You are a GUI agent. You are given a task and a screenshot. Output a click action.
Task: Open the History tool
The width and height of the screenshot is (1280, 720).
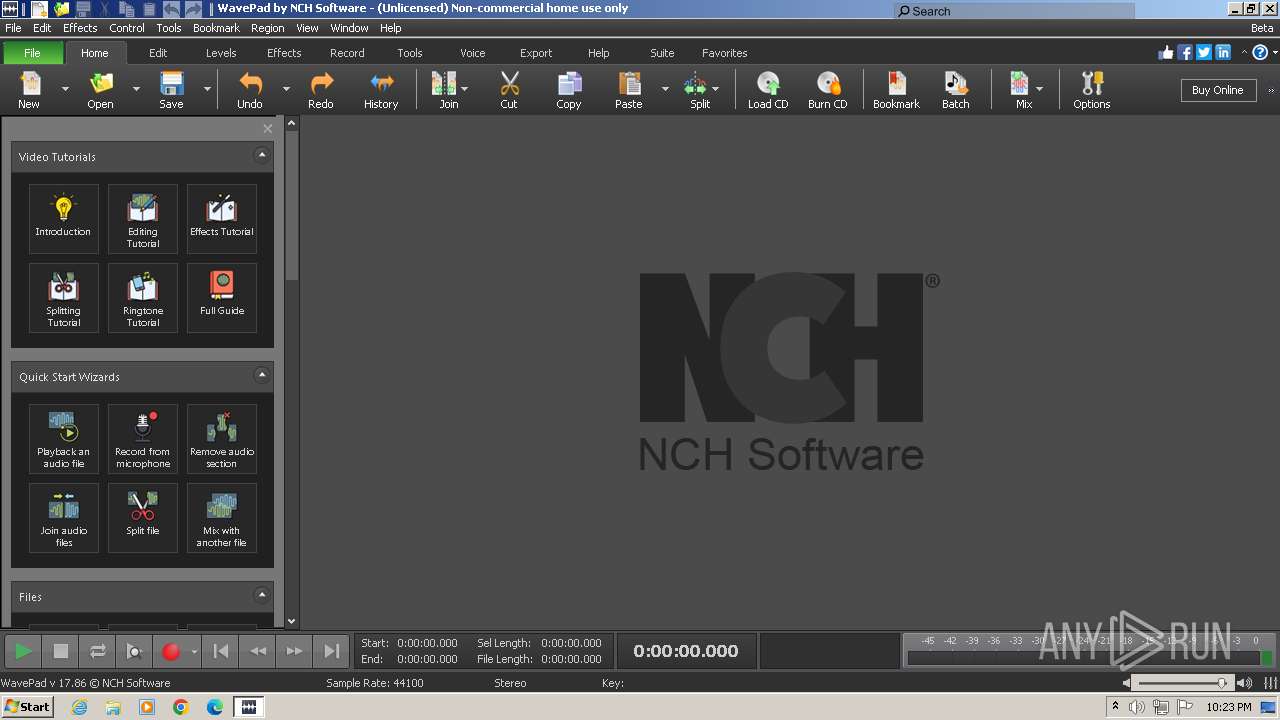coord(381,89)
